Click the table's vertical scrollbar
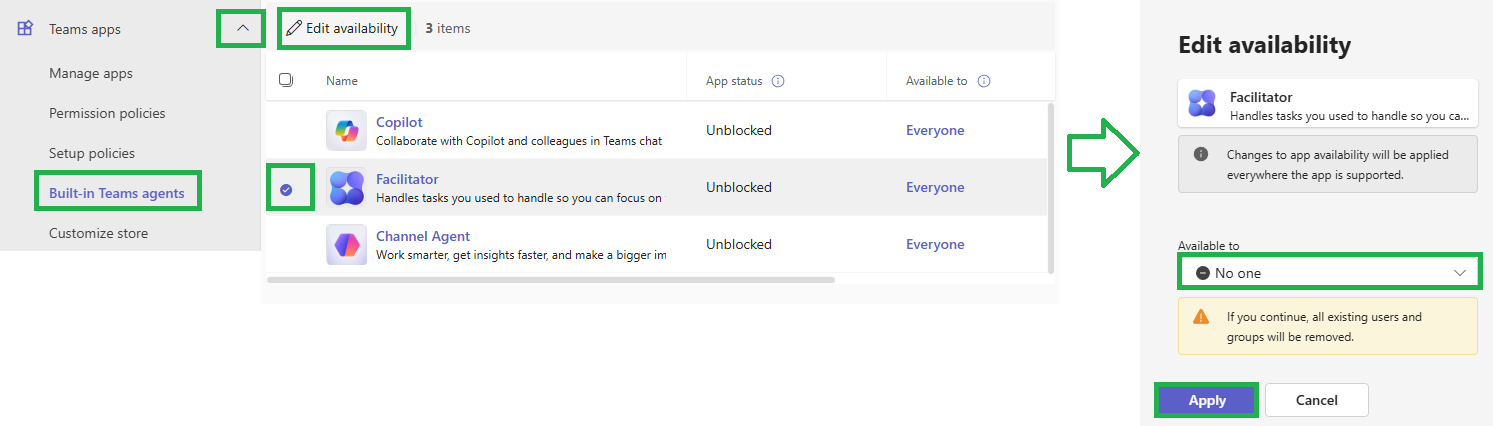 1050,187
